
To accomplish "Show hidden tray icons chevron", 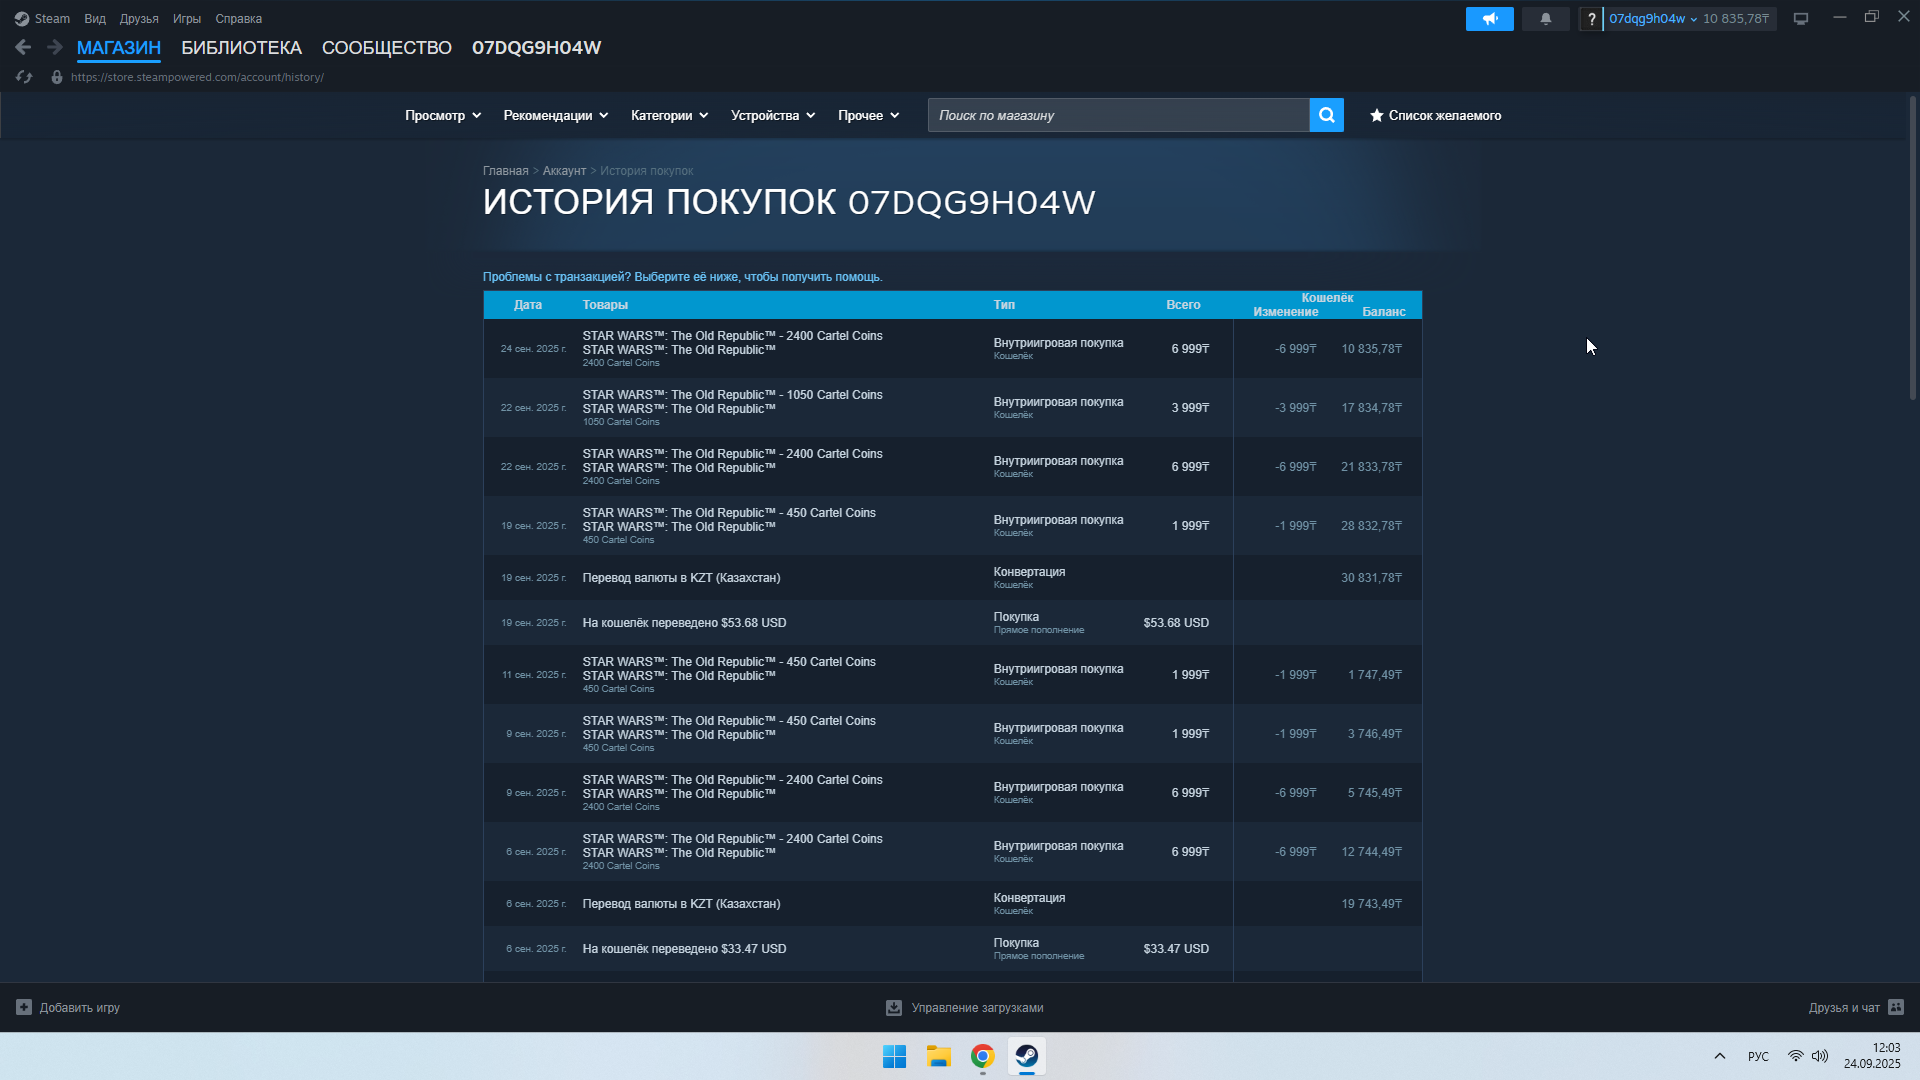I will point(1719,1056).
